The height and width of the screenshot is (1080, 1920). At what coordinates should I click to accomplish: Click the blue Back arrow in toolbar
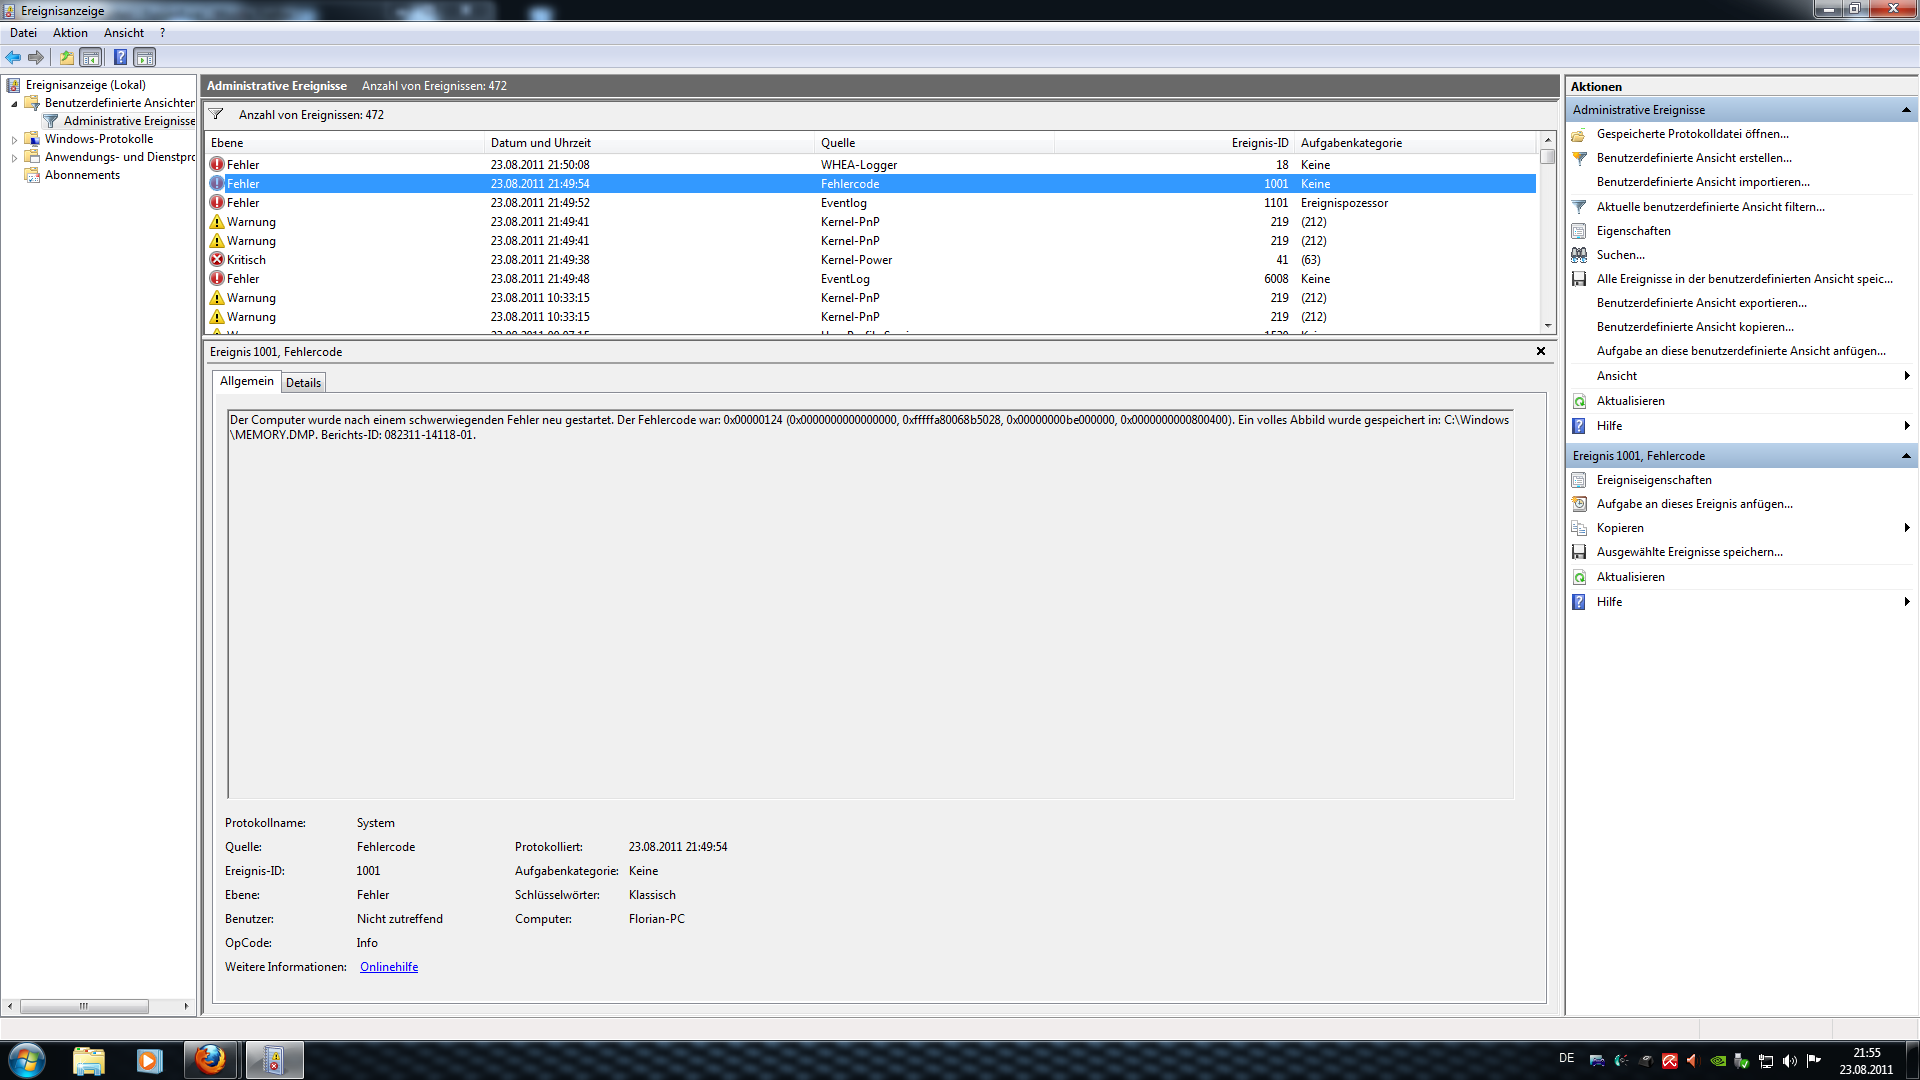pyautogui.click(x=13, y=58)
